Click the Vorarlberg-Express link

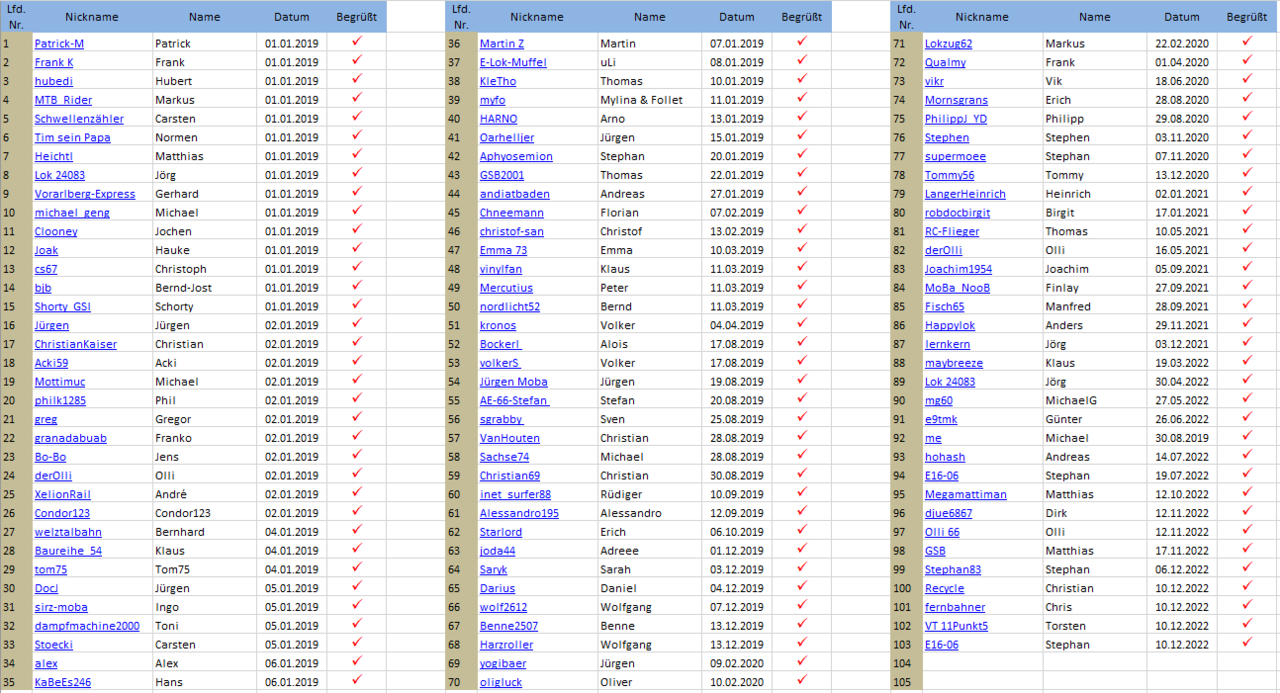pos(85,194)
